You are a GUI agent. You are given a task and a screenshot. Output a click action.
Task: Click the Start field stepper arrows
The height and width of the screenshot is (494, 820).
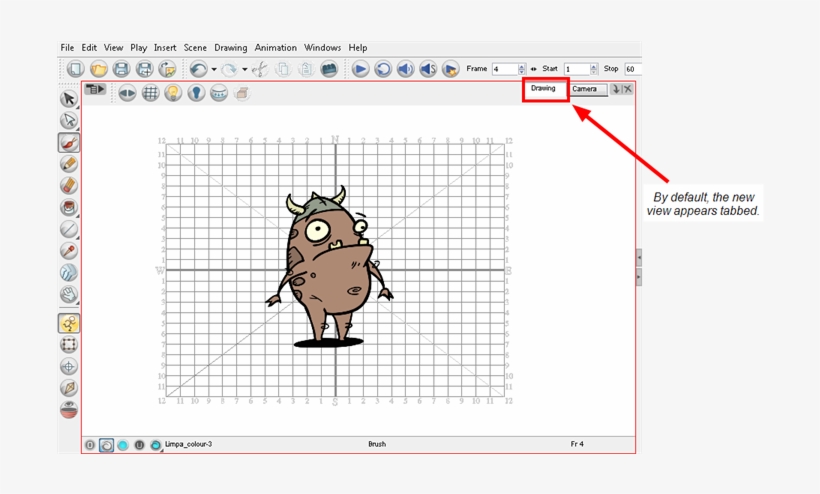click(594, 69)
